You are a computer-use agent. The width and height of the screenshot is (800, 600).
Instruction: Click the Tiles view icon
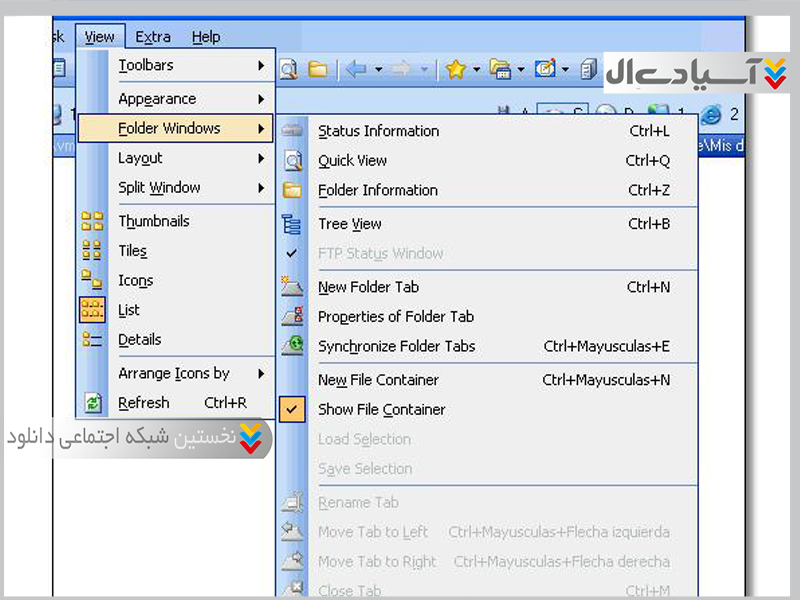point(92,251)
